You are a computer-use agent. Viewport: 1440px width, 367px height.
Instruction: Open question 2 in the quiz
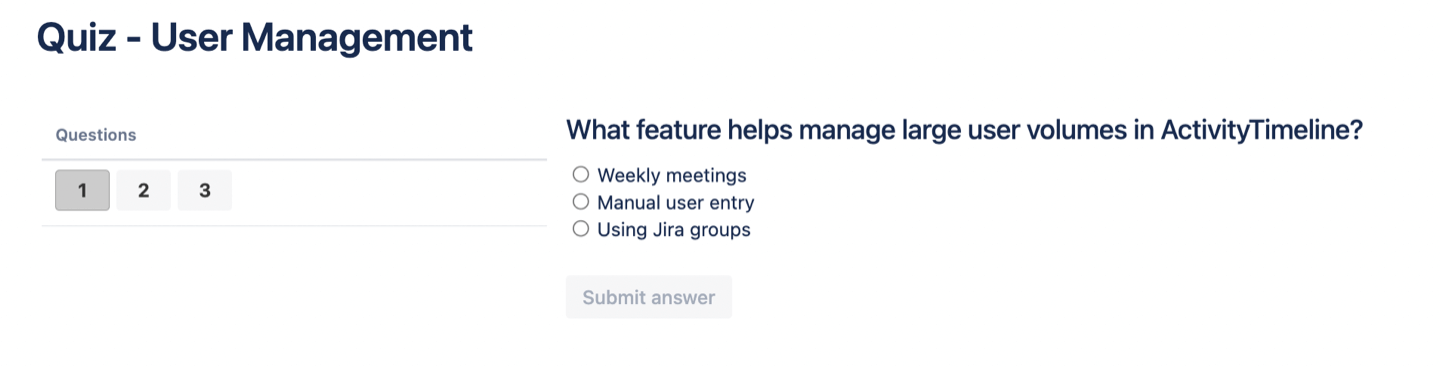(143, 190)
